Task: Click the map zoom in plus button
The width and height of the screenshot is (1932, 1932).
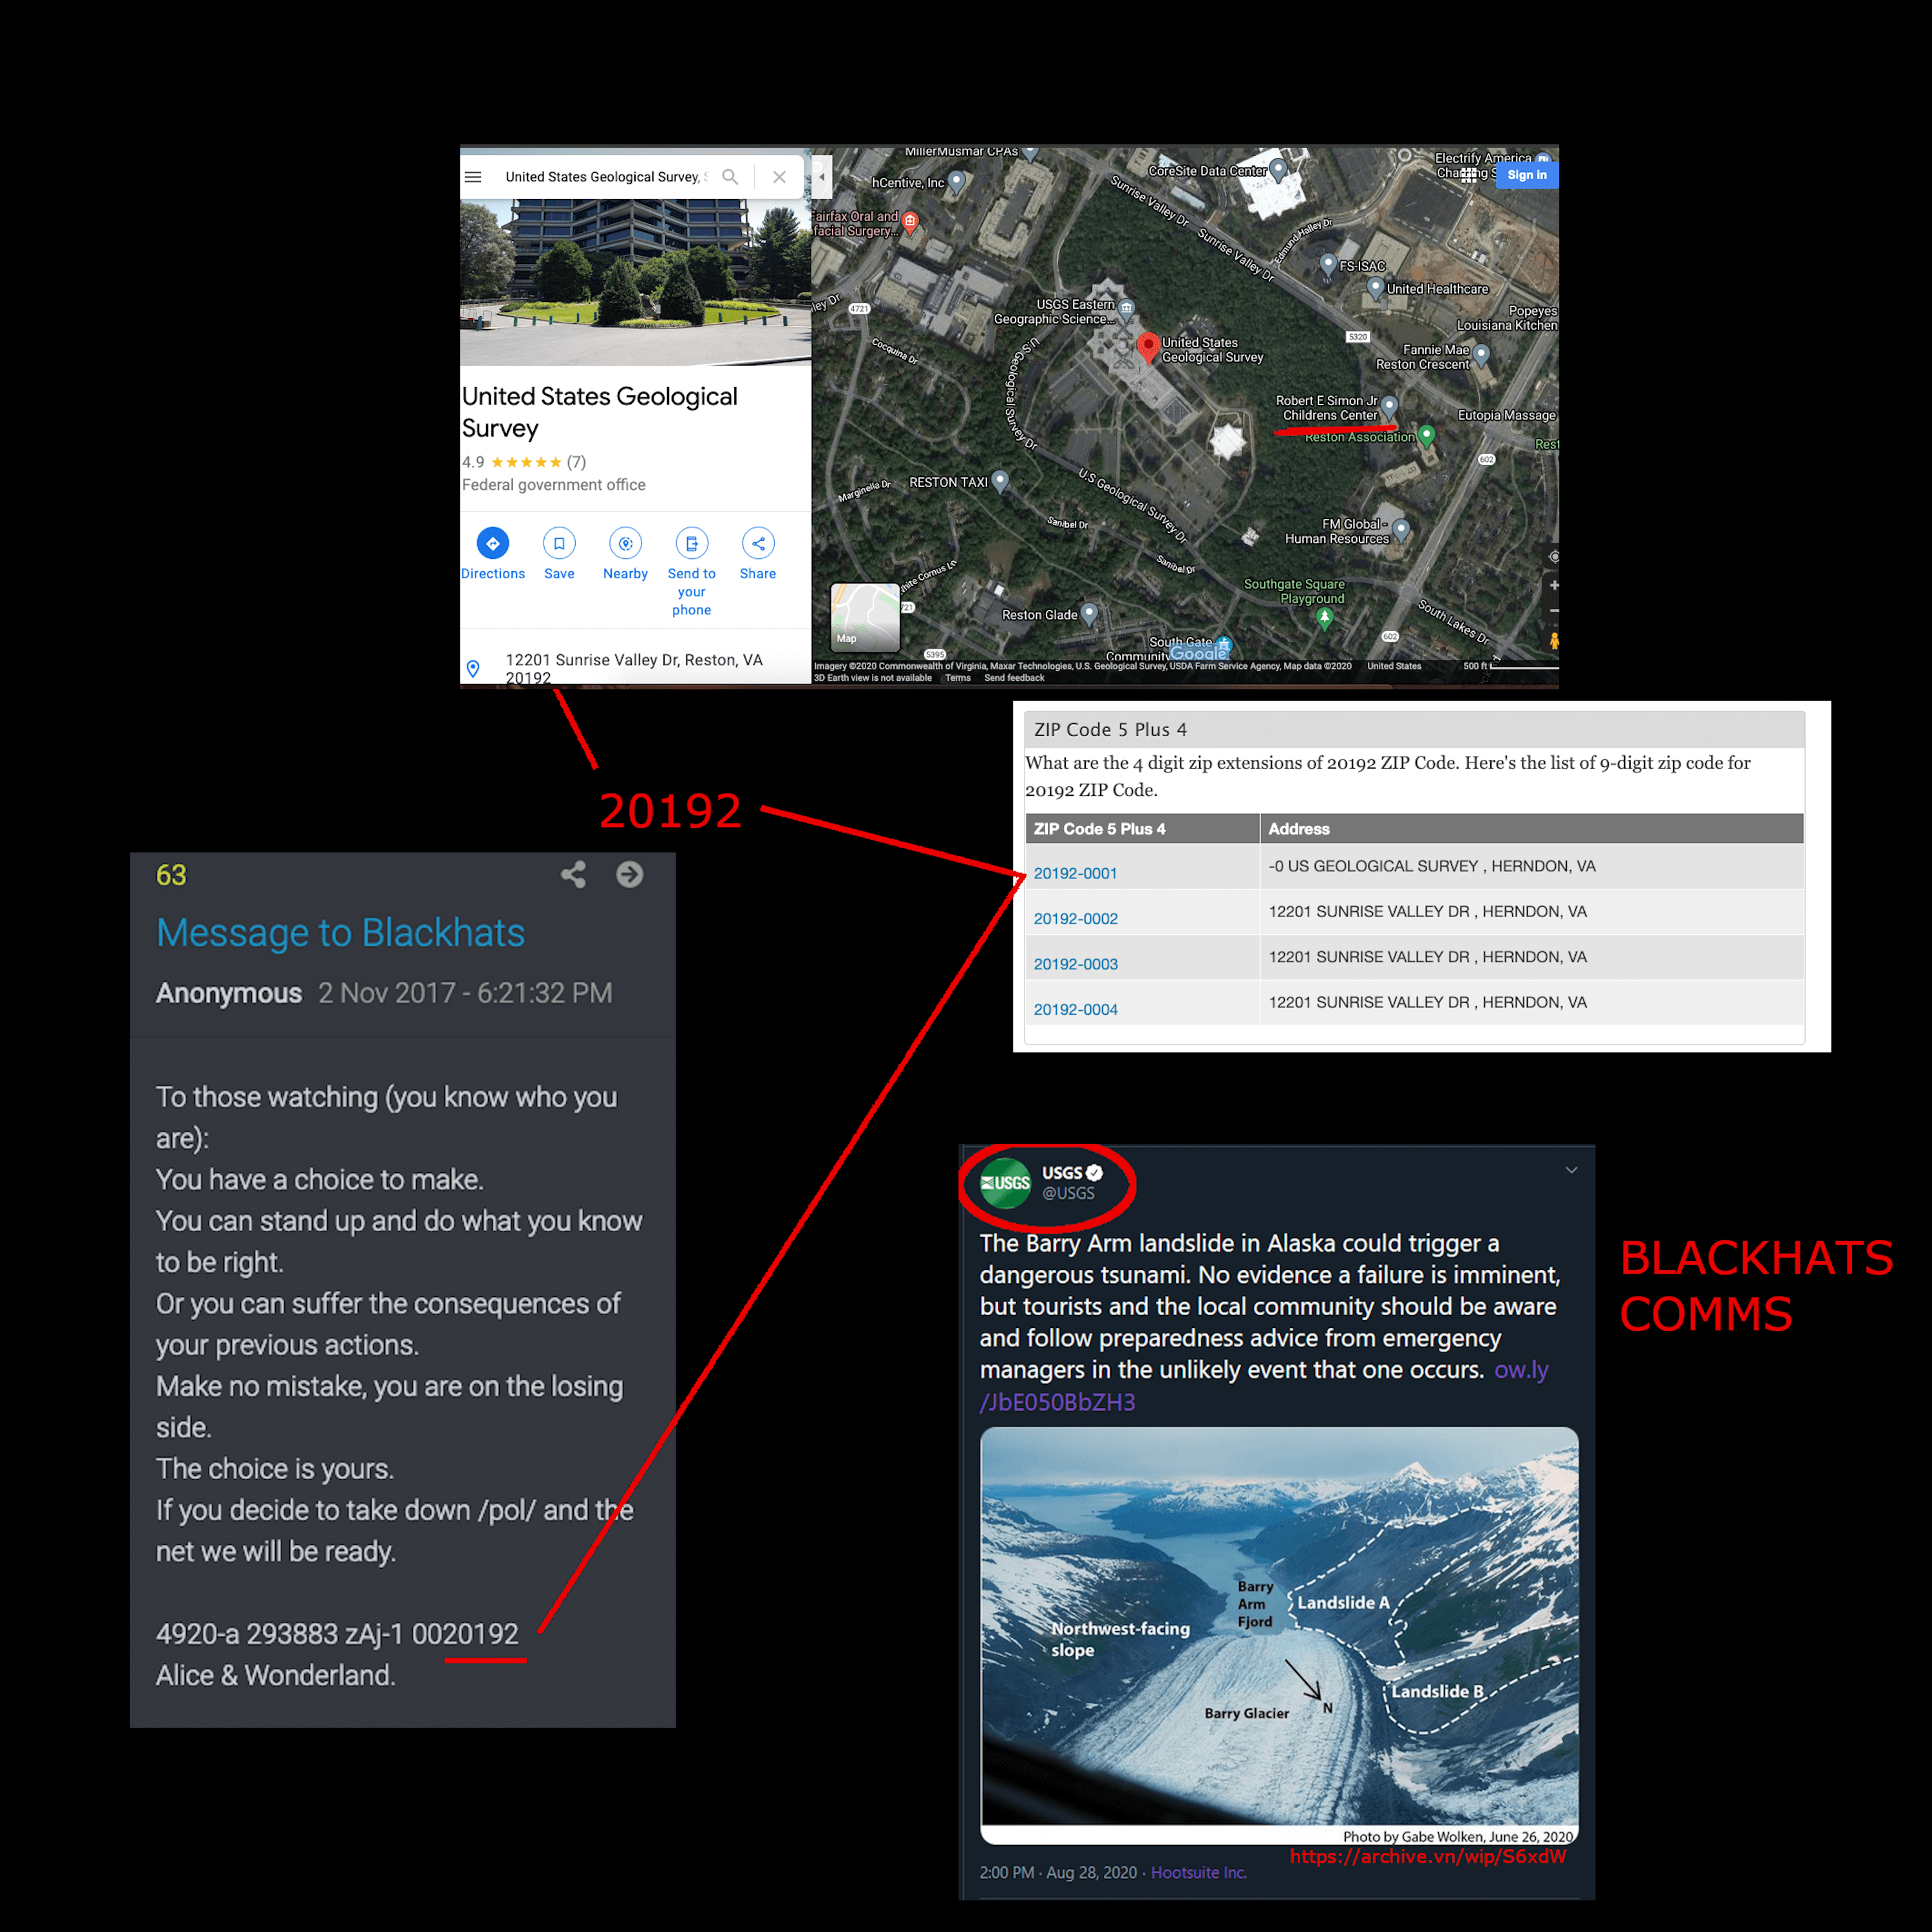Action: [x=1553, y=585]
